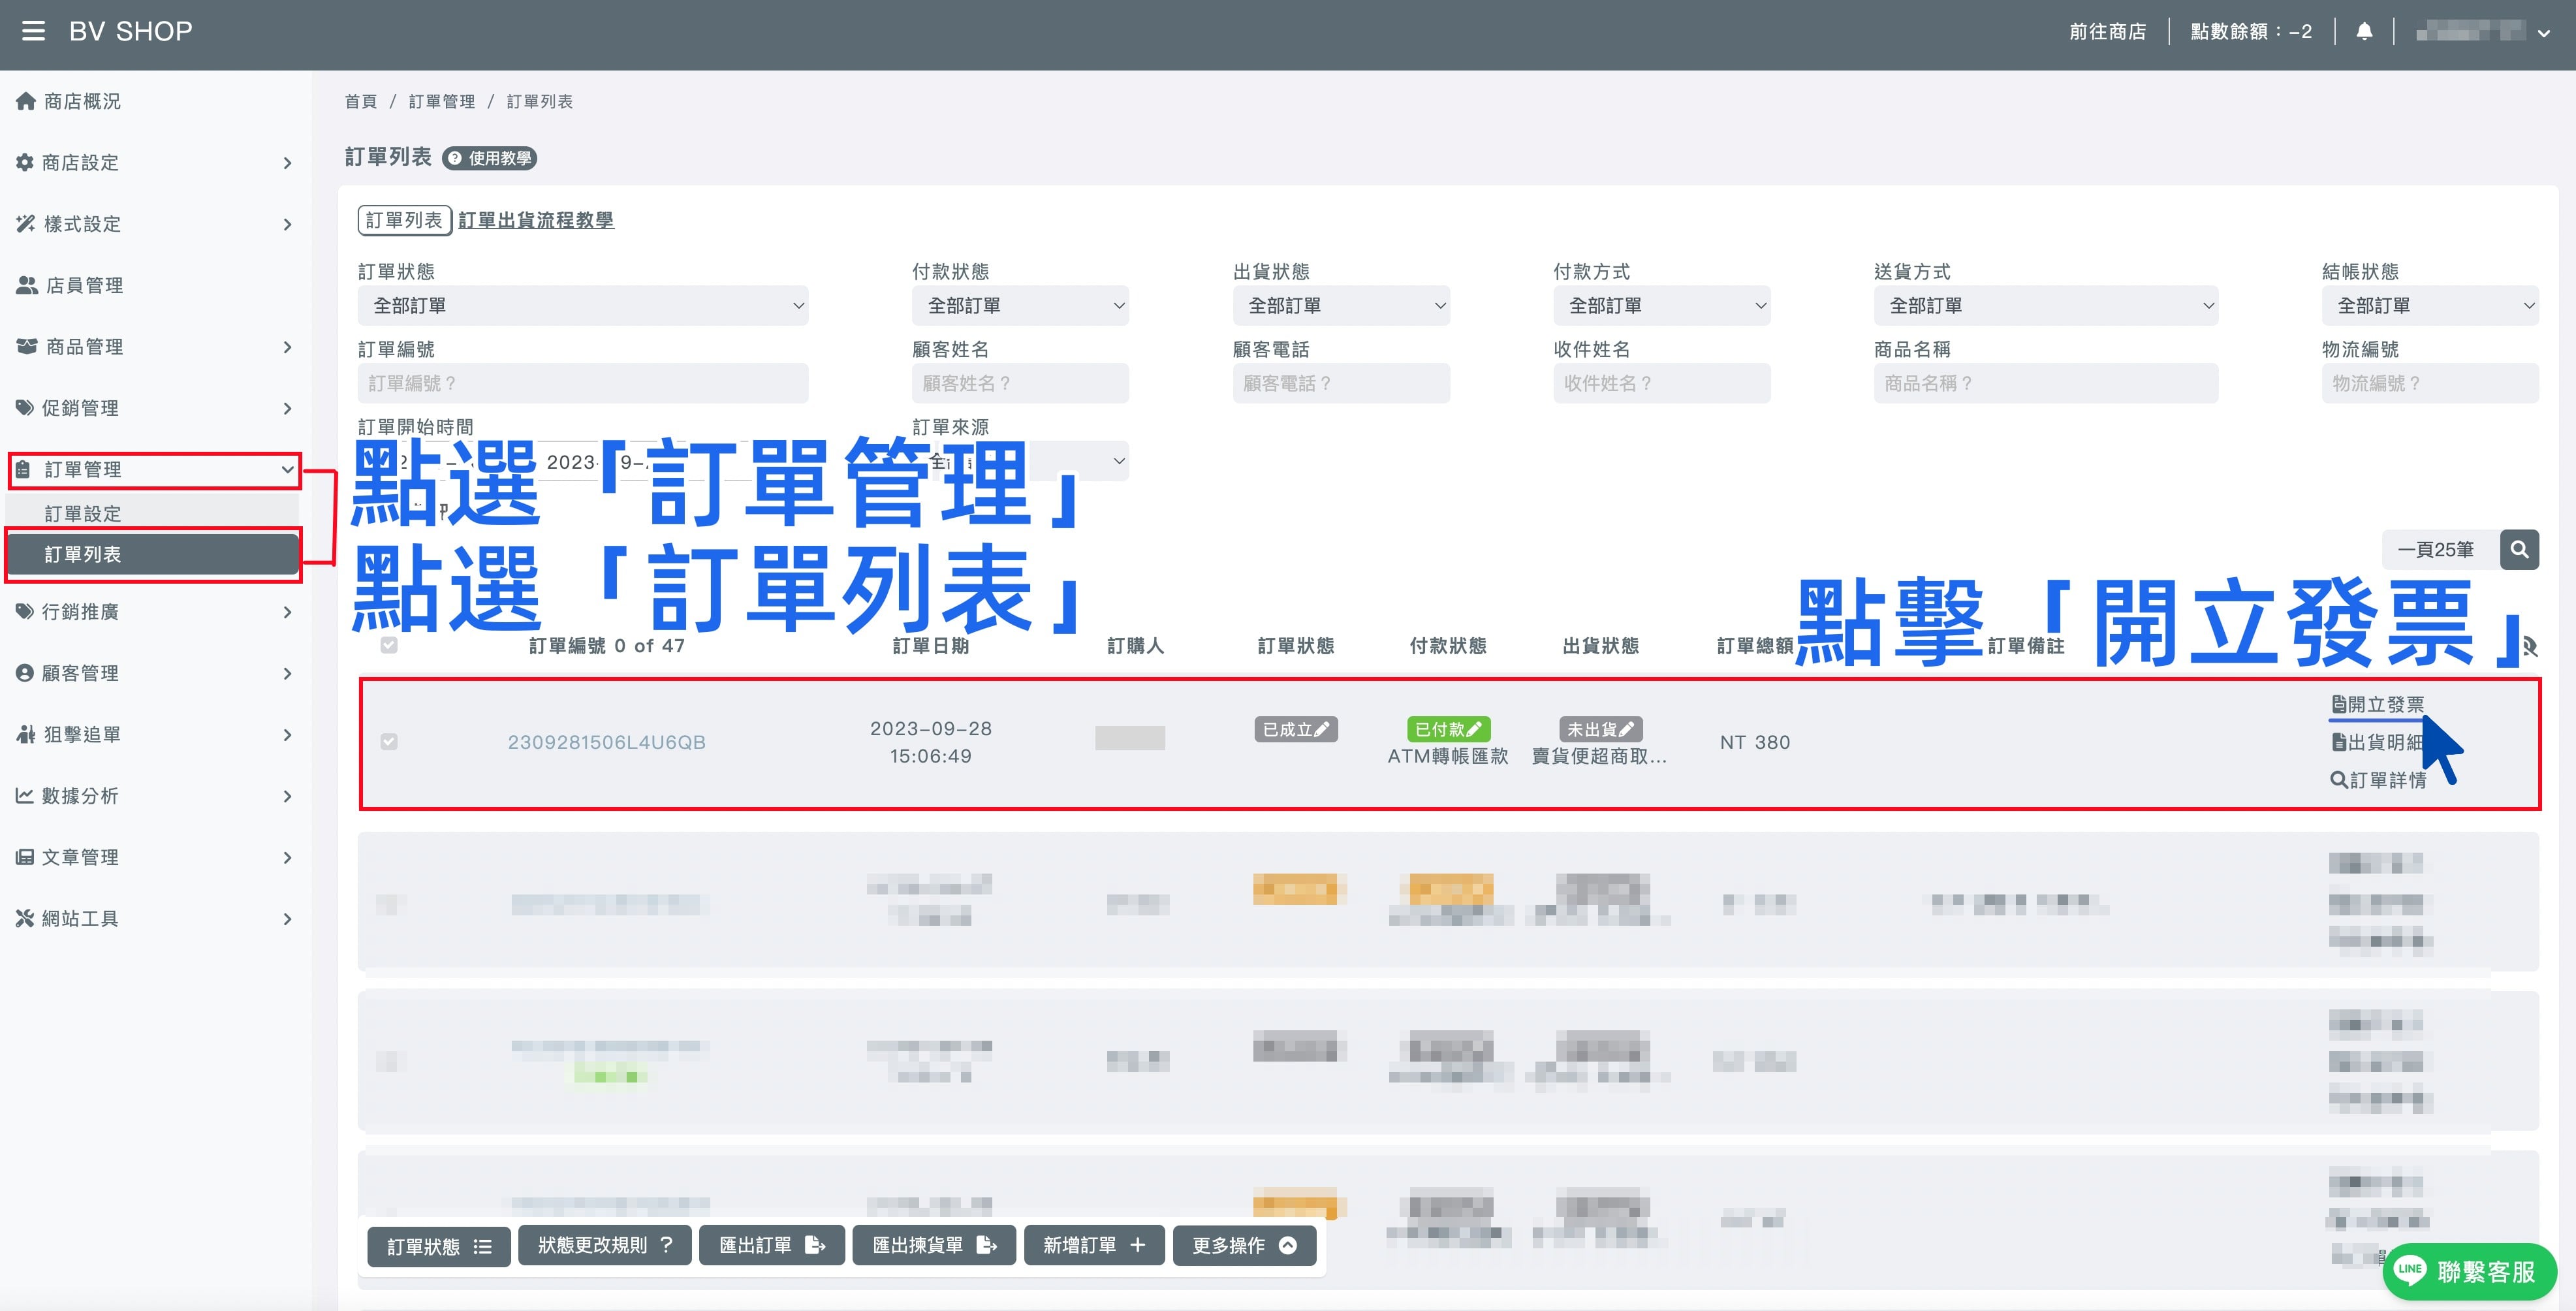The image size is (2576, 1311).
Task: Click the 狙擊追單 sidebar icon
Action: point(25,734)
